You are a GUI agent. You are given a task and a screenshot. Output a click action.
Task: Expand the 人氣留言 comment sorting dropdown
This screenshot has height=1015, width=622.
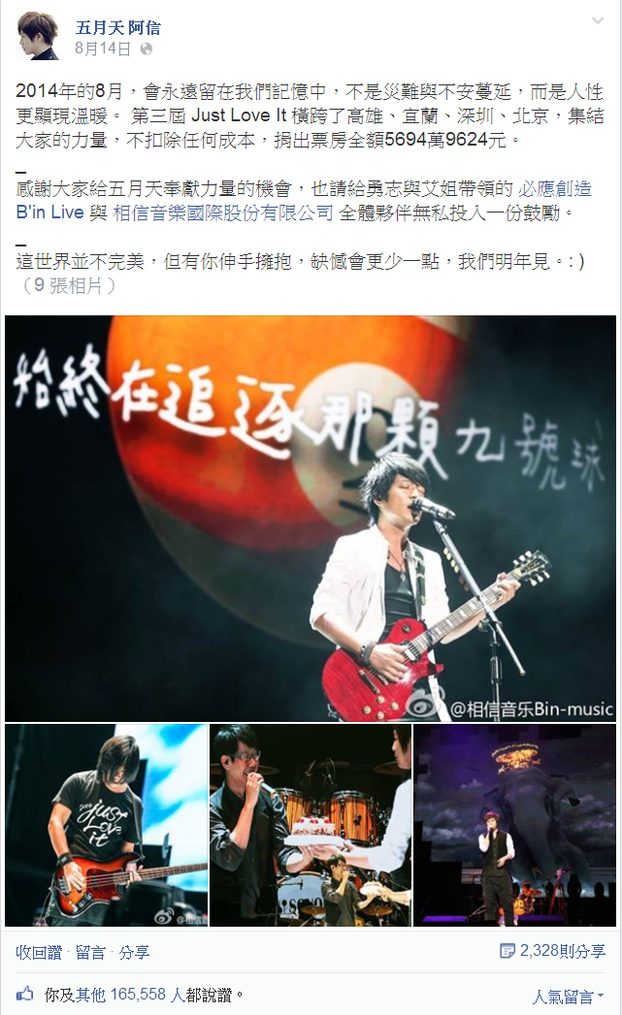click(x=568, y=997)
